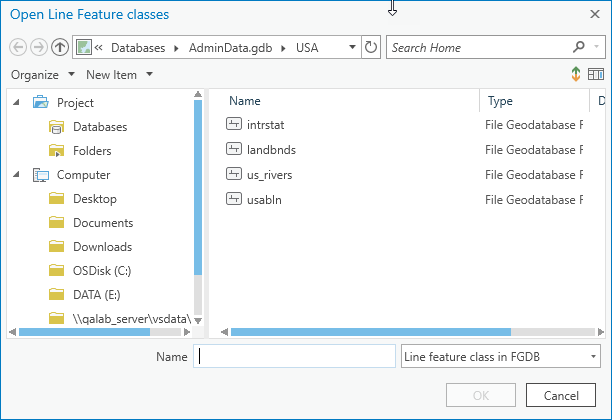Click the Name input field
Screen dimensions: 612x420
point(295,356)
